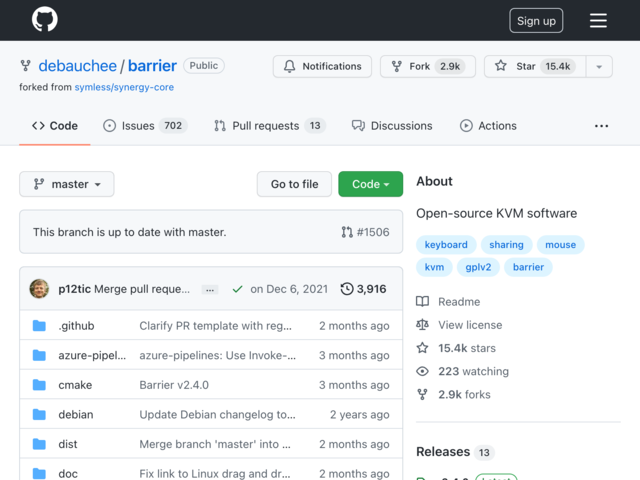Open the Pull requests tab
The height and width of the screenshot is (480, 640).
pyautogui.click(x=270, y=126)
